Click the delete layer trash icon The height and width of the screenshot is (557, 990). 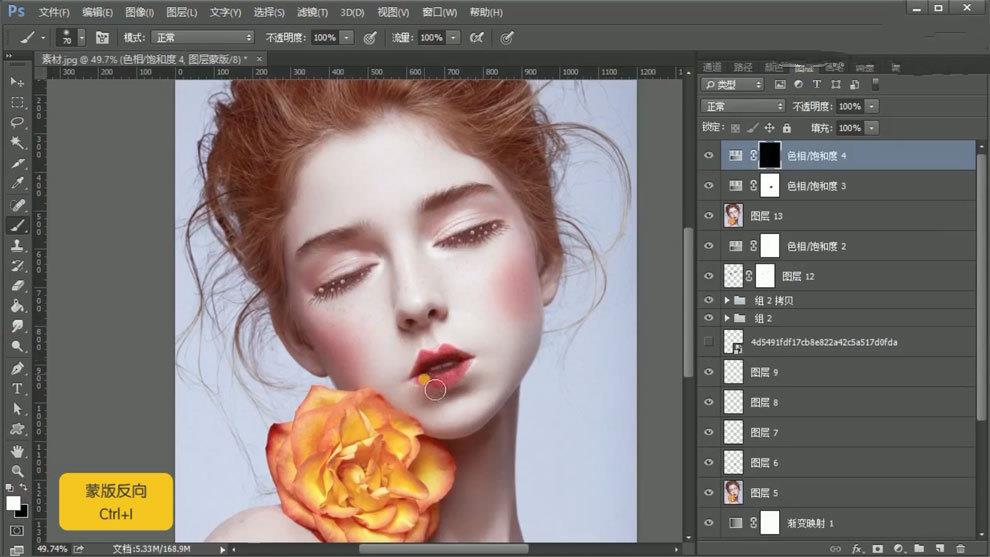(961, 549)
